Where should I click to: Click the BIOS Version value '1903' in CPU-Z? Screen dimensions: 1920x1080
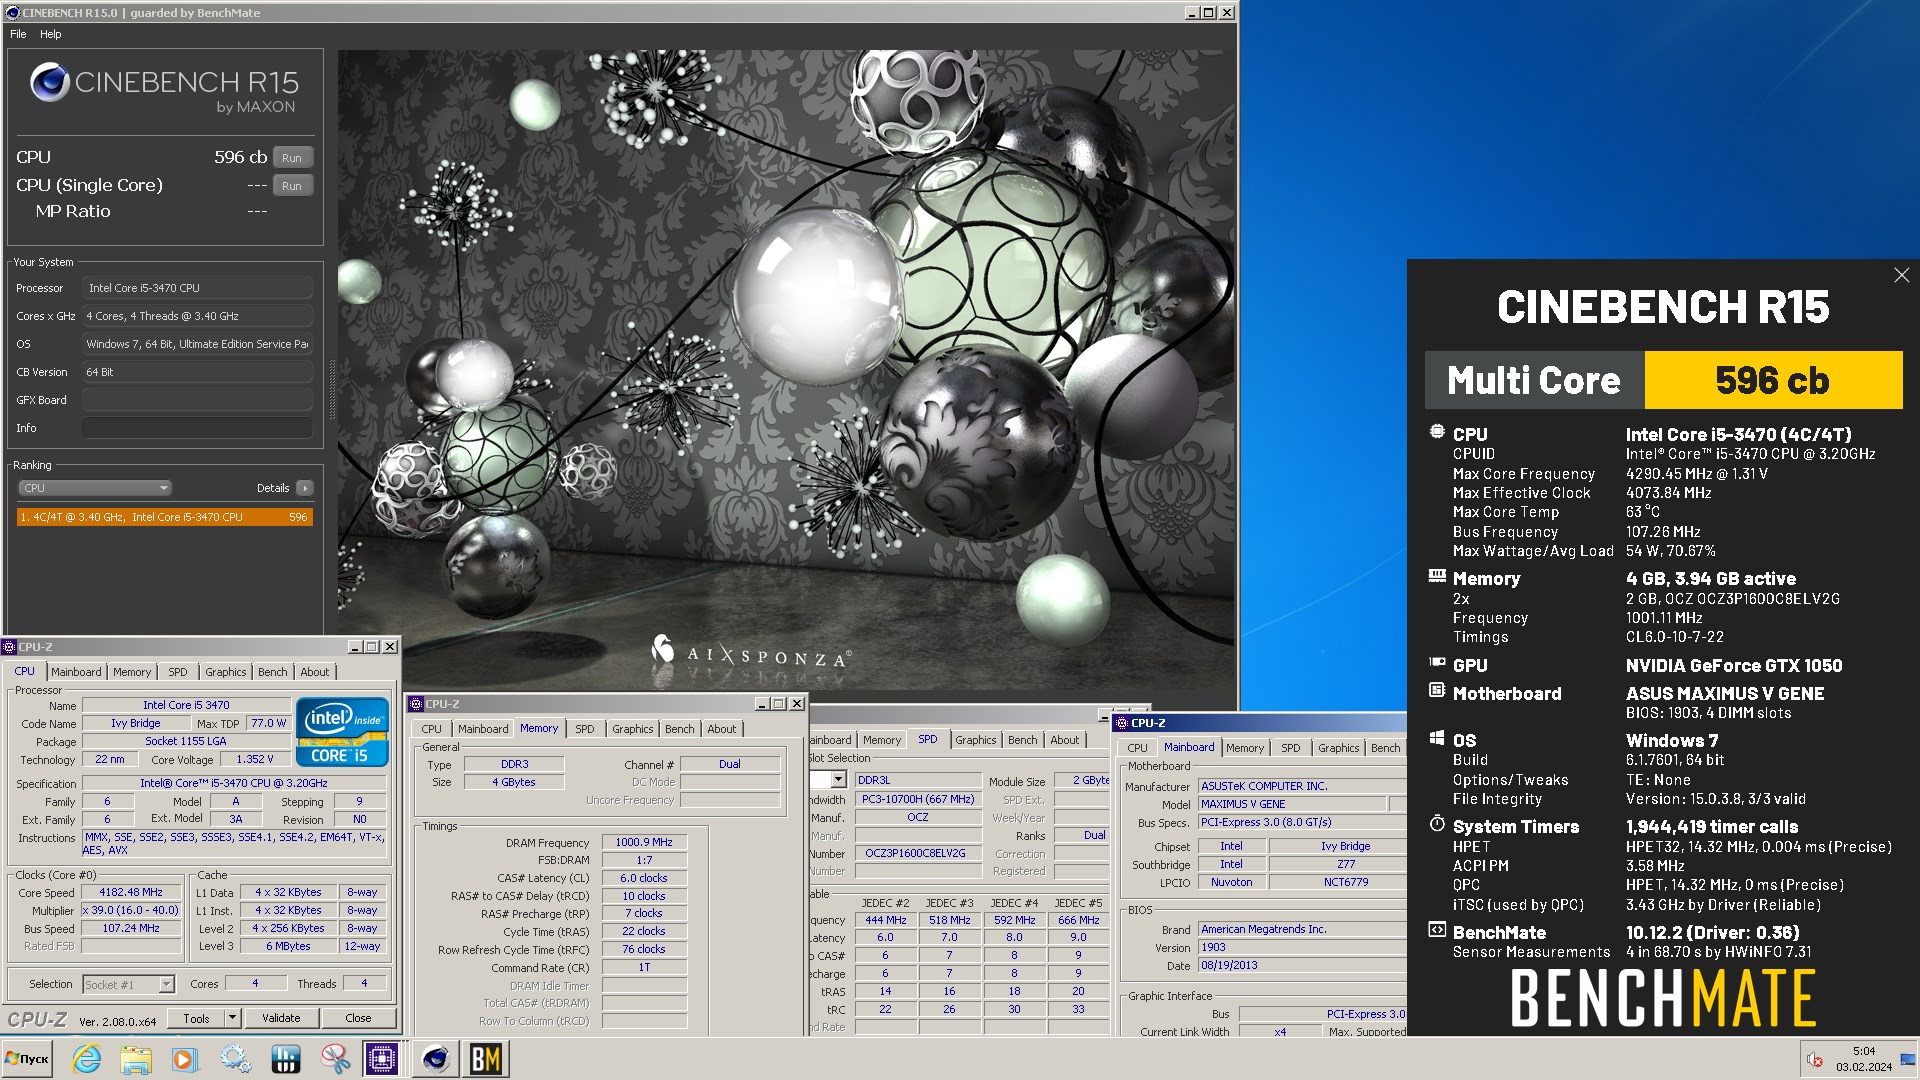coord(1302,947)
